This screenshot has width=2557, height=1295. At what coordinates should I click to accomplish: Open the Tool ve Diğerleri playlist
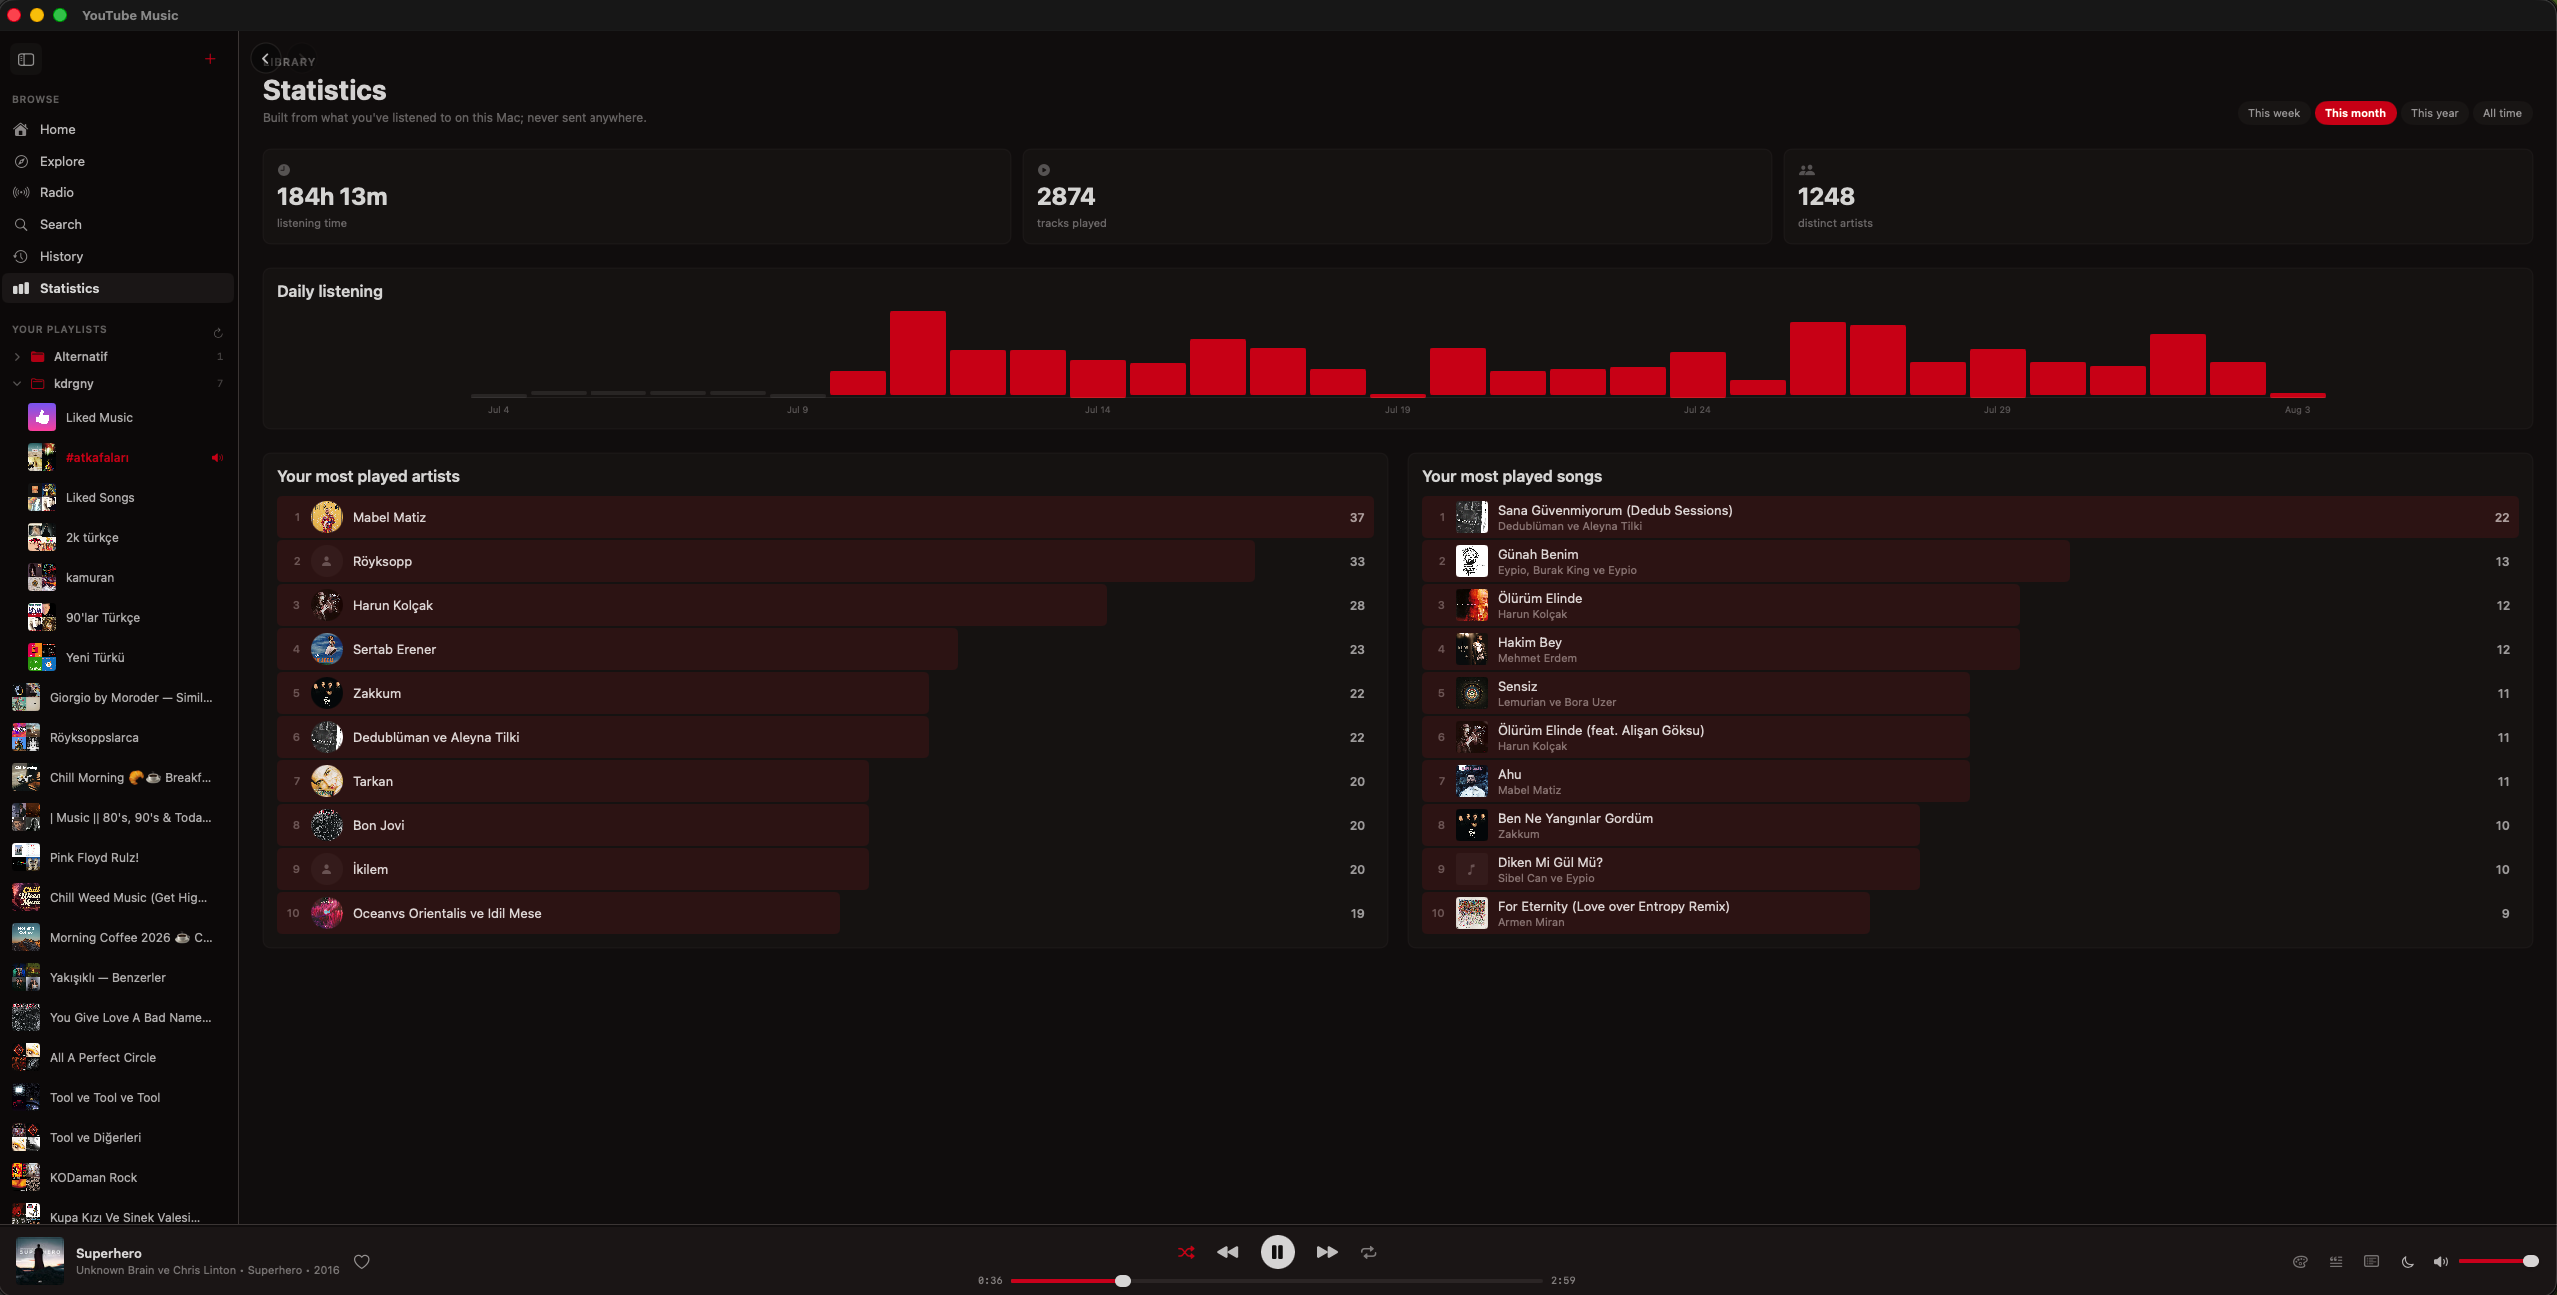[119, 1137]
